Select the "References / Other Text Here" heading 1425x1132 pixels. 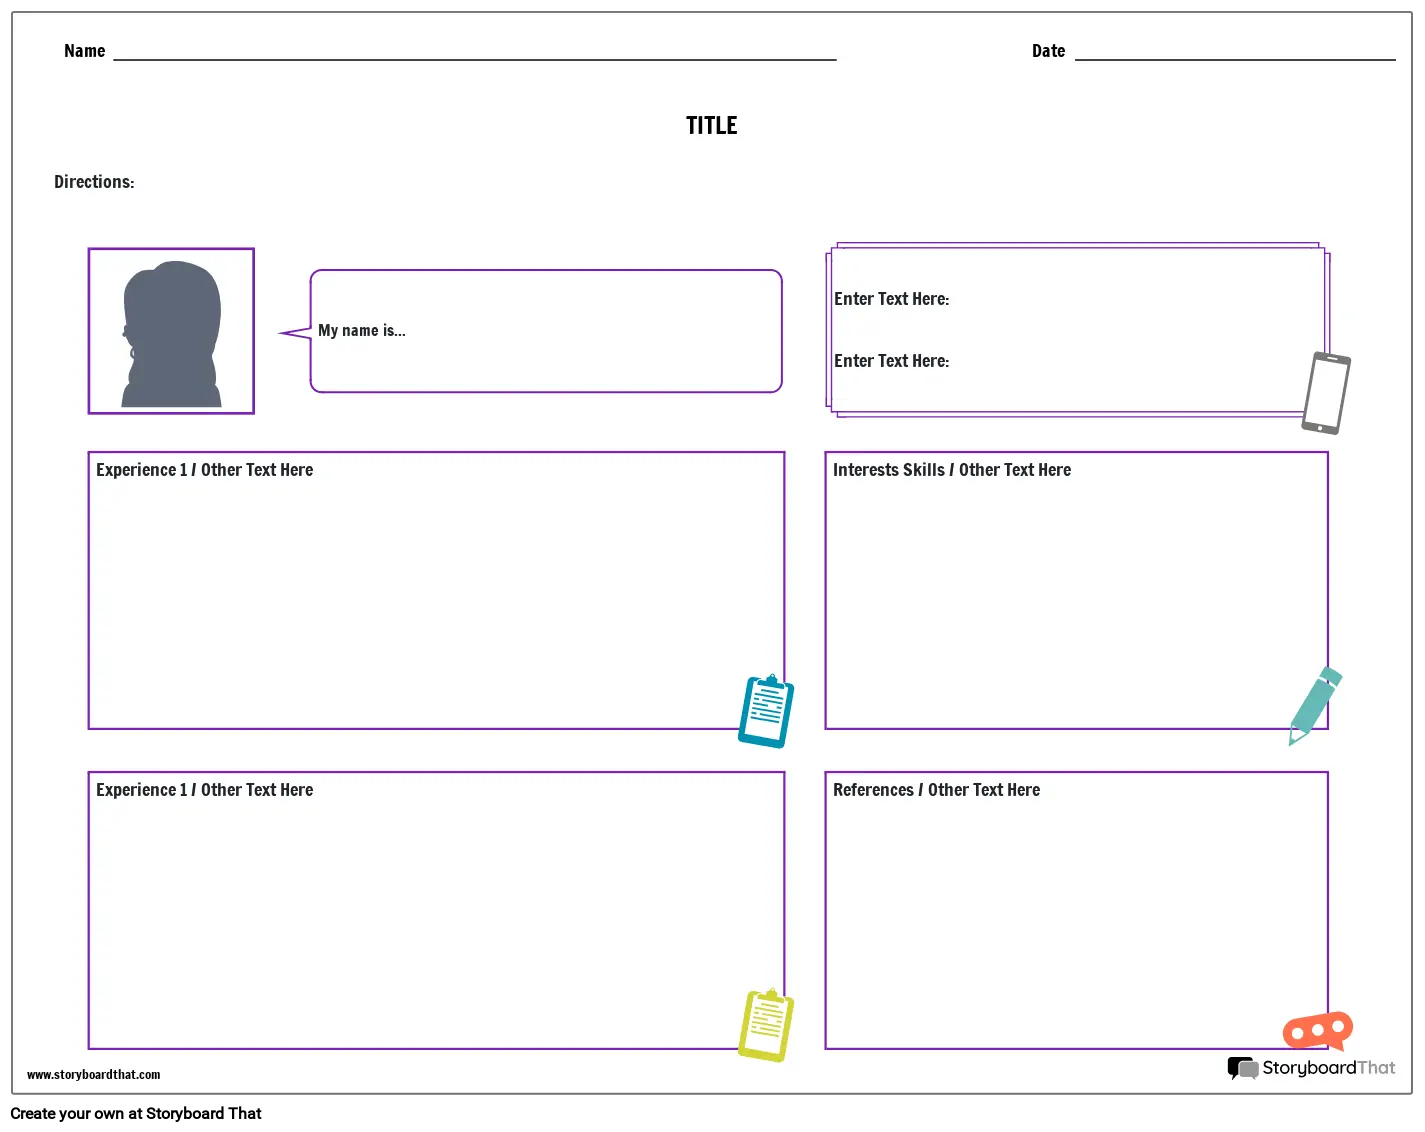coord(936,790)
